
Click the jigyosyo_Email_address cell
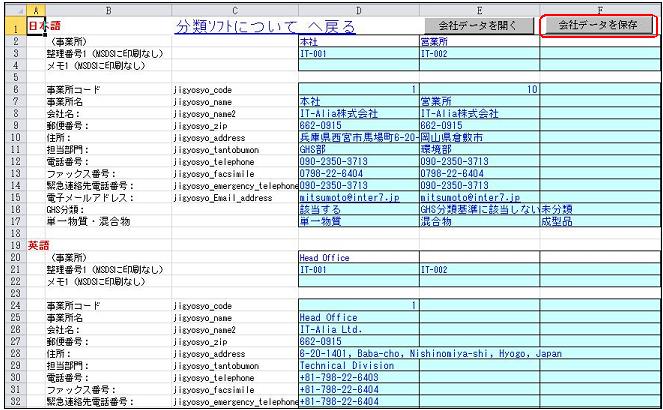(x=235, y=197)
